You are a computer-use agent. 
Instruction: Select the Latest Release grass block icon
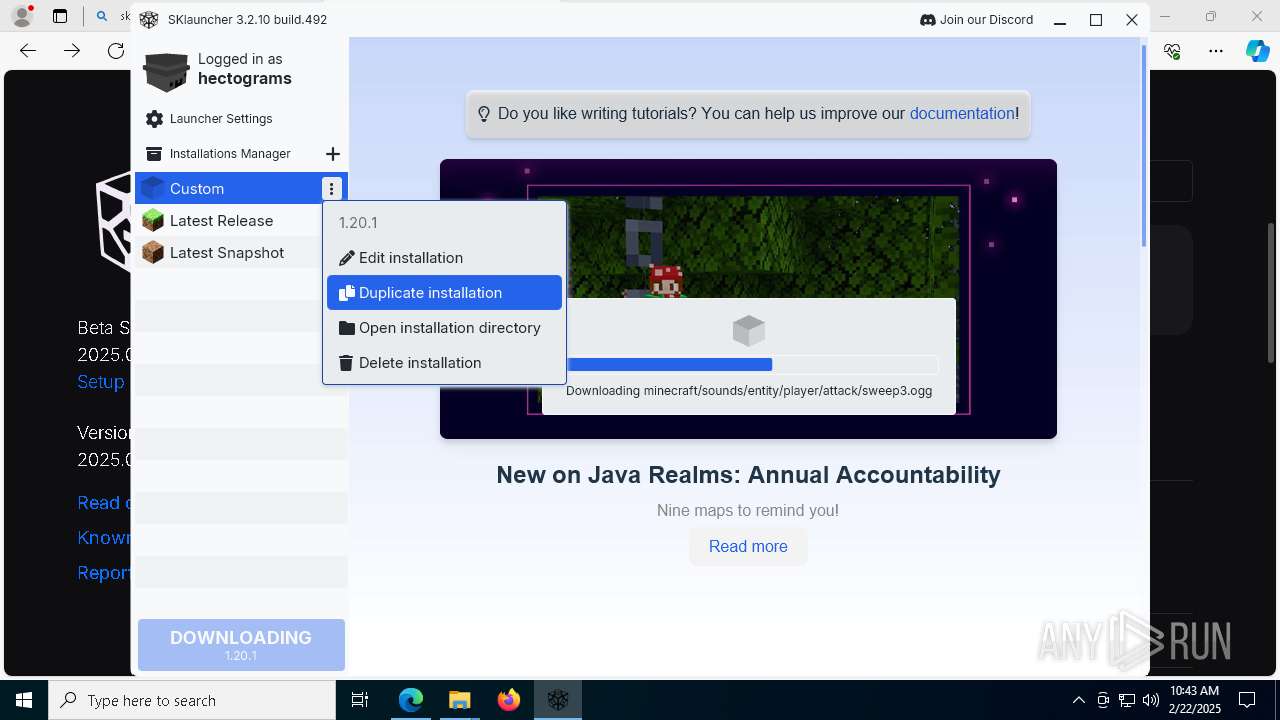[153, 220]
